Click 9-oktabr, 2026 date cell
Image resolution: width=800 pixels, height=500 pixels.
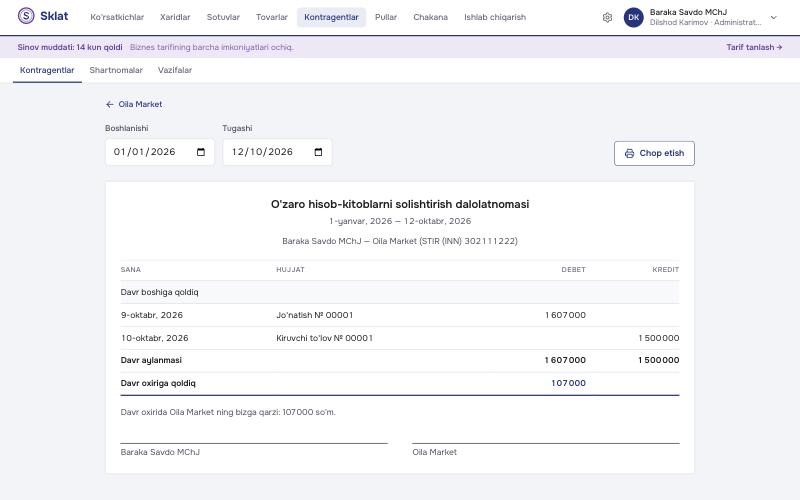click(x=152, y=315)
